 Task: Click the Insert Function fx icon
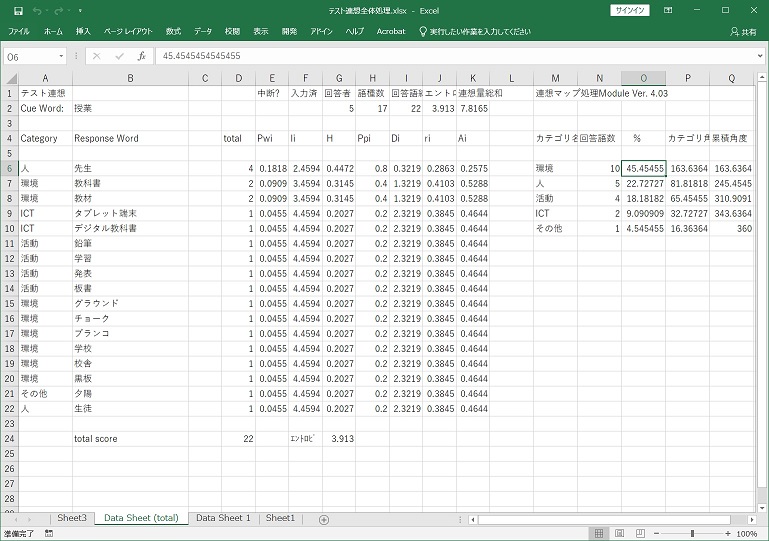click(141, 57)
